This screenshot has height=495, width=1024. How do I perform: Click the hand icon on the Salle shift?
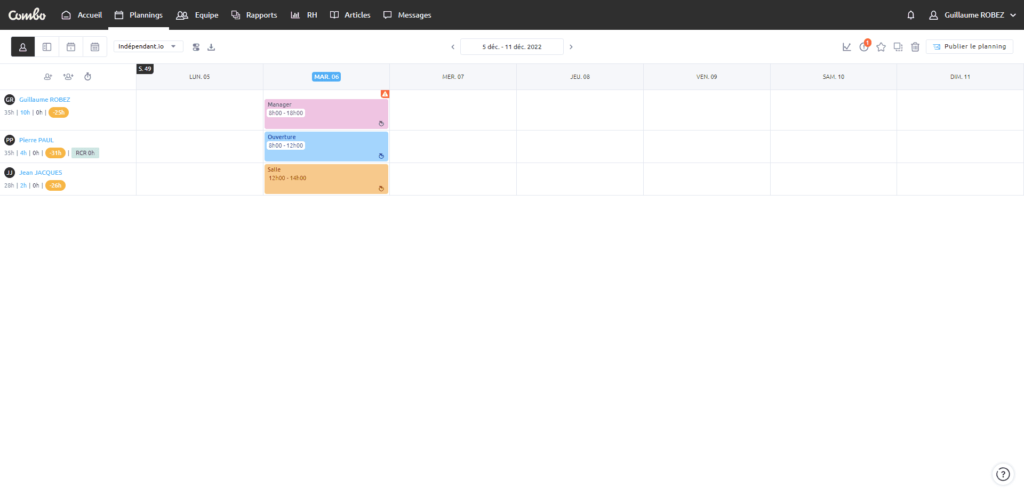point(381,188)
